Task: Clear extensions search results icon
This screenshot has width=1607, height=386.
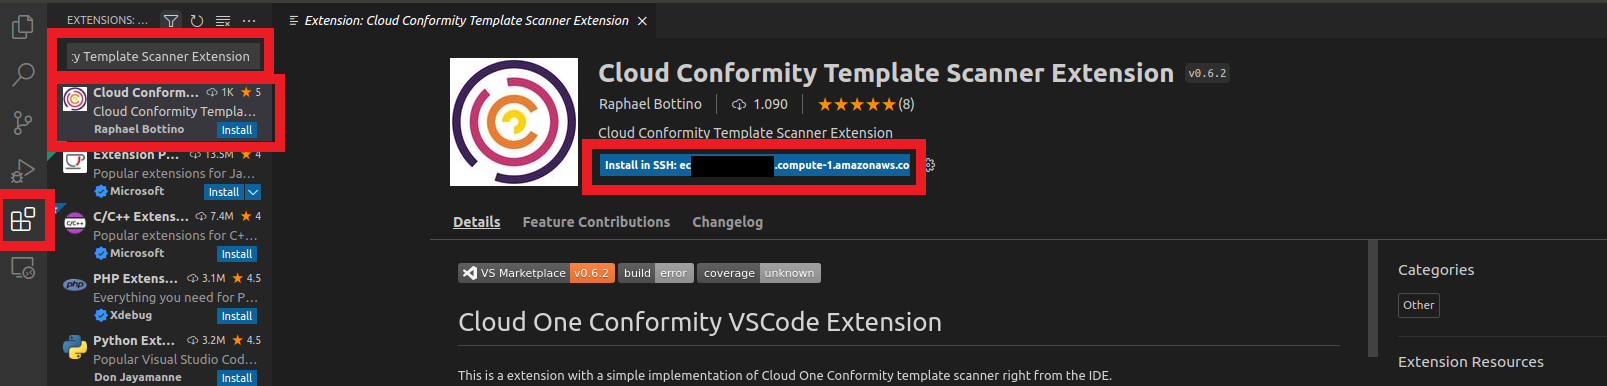Action: tap(223, 20)
